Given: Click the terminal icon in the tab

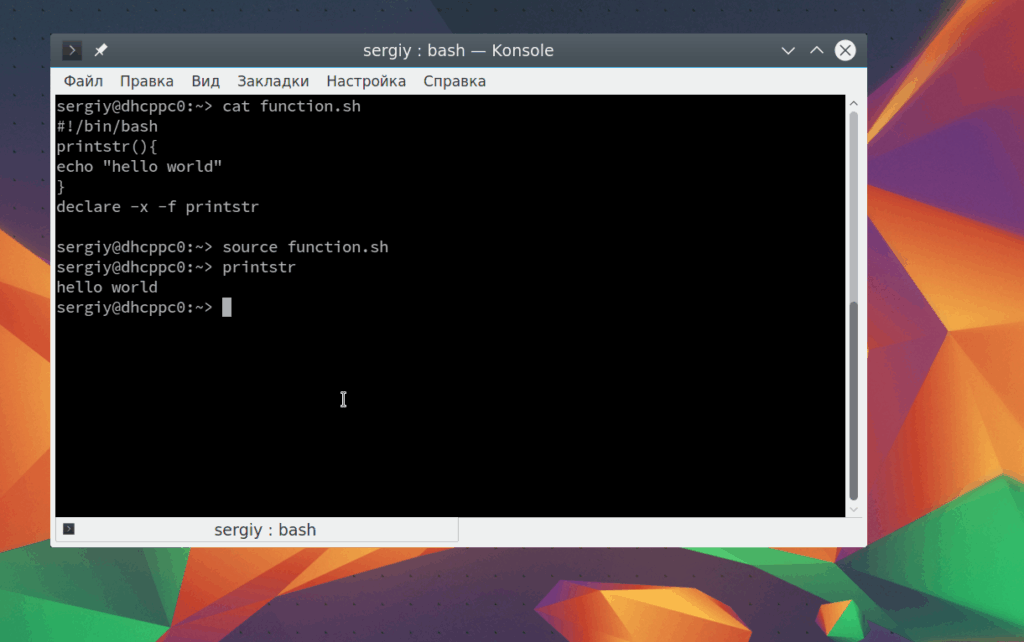Looking at the screenshot, I should (x=69, y=529).
